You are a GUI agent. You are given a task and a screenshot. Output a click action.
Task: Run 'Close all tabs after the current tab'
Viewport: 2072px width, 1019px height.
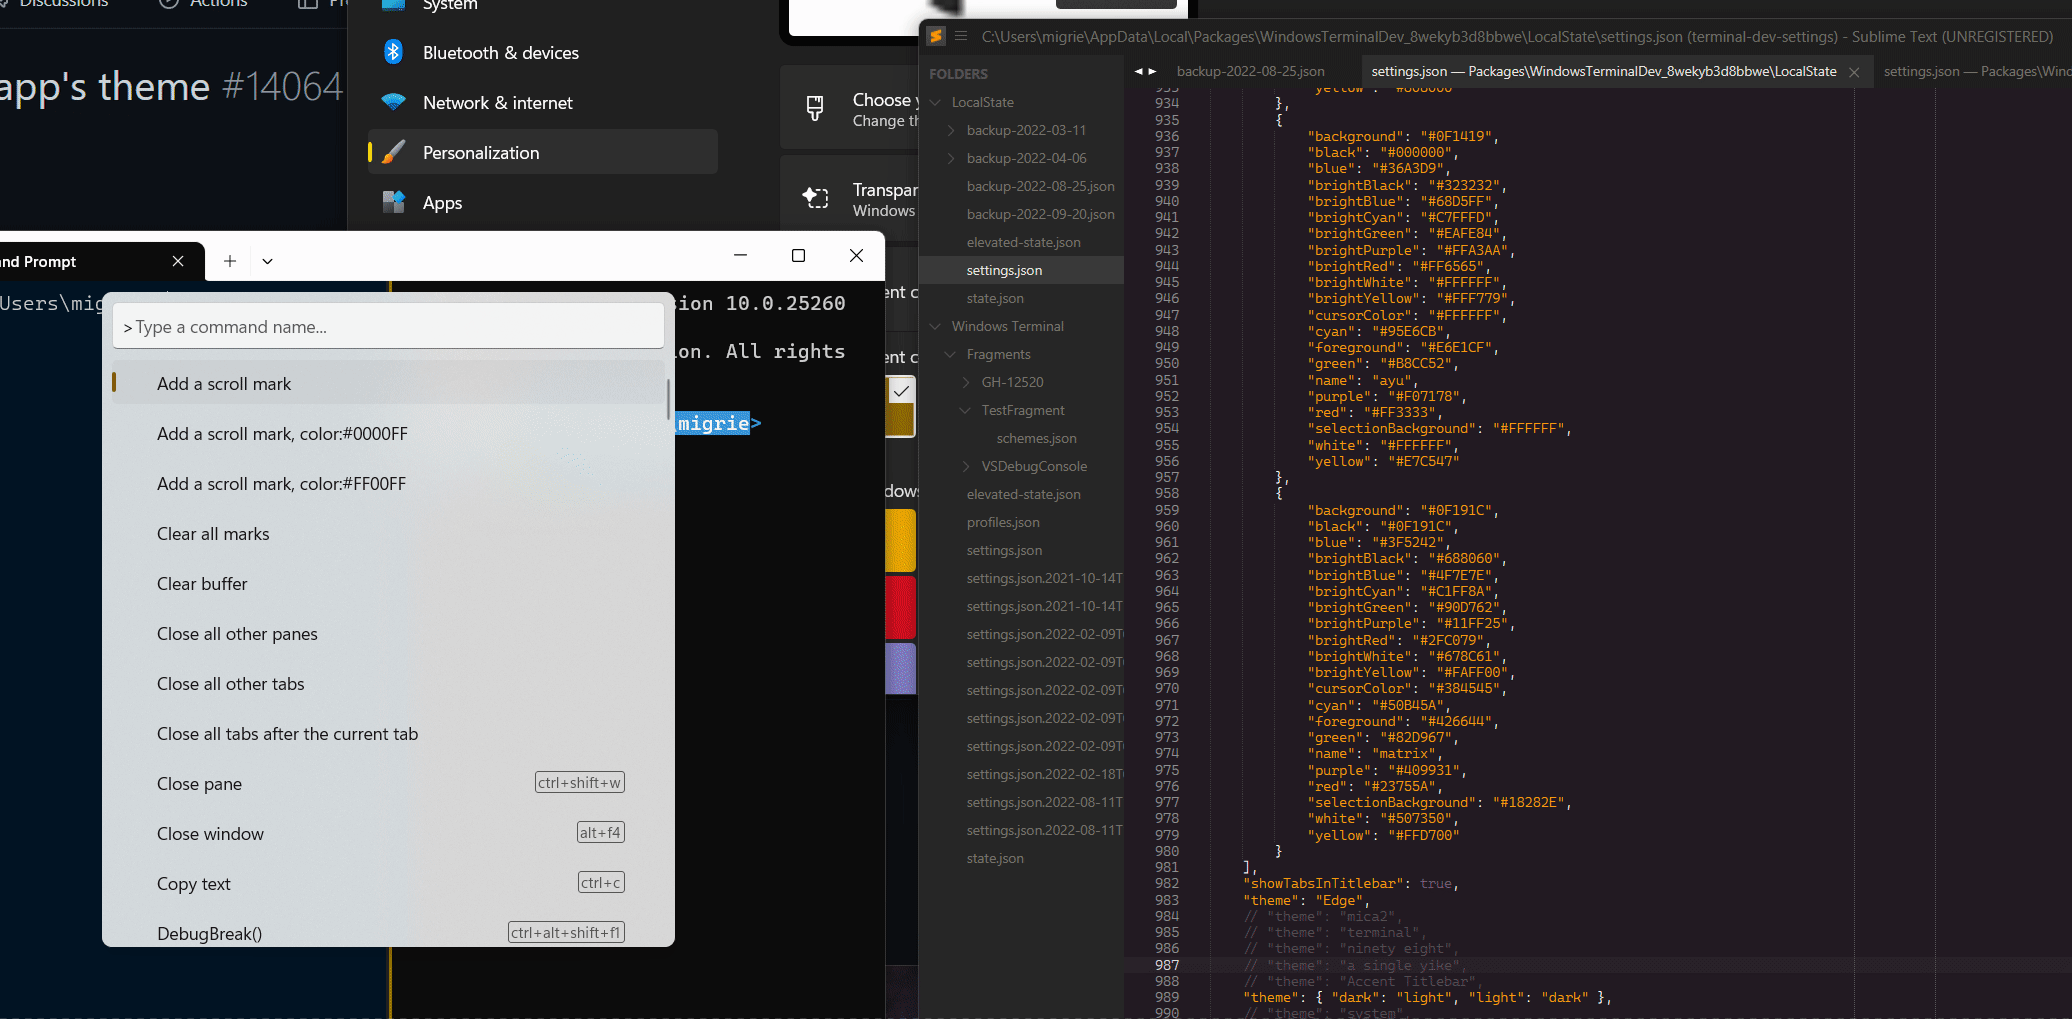(388, 734)
